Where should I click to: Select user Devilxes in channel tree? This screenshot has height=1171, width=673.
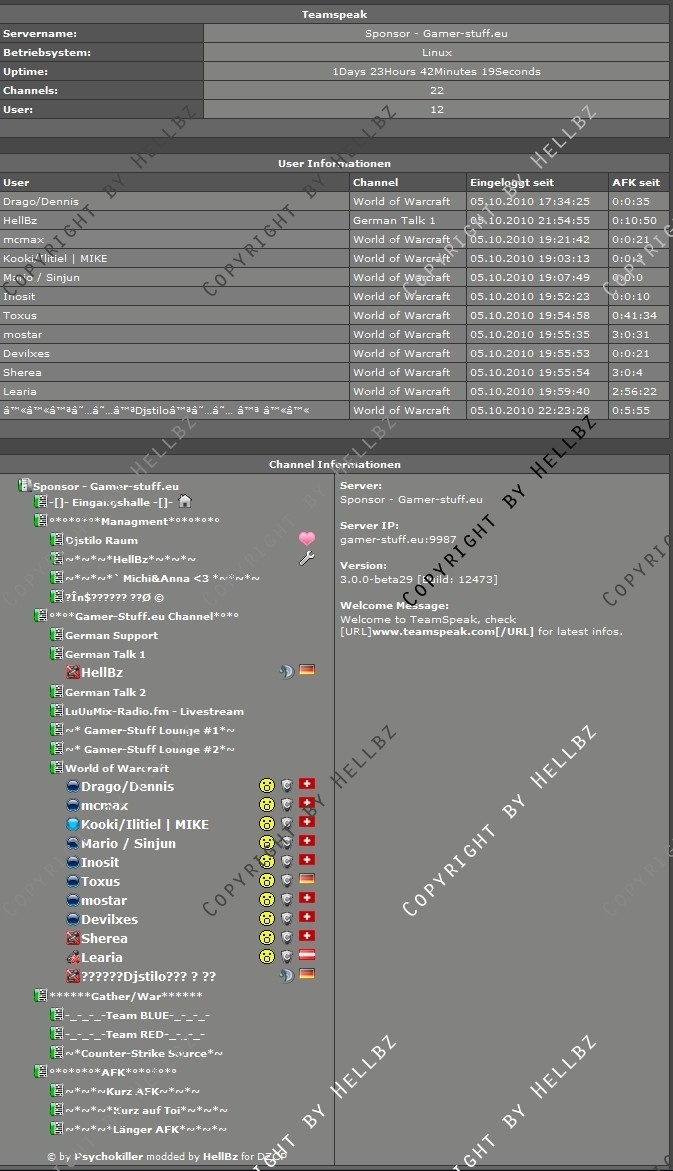tap(110, 919)
